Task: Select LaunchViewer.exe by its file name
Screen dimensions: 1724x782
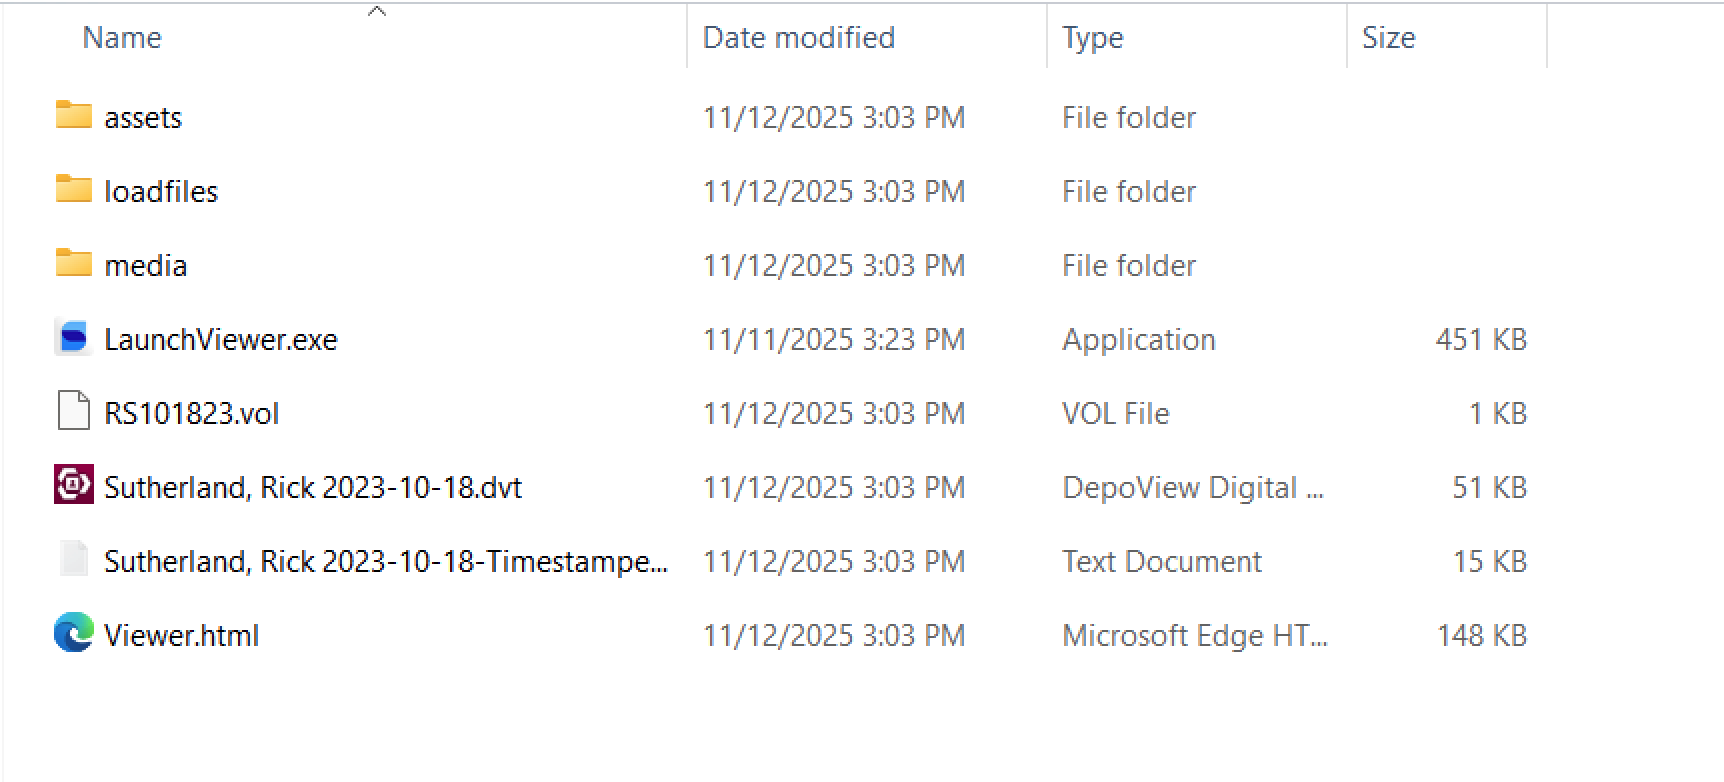Action: click(222, 339)
